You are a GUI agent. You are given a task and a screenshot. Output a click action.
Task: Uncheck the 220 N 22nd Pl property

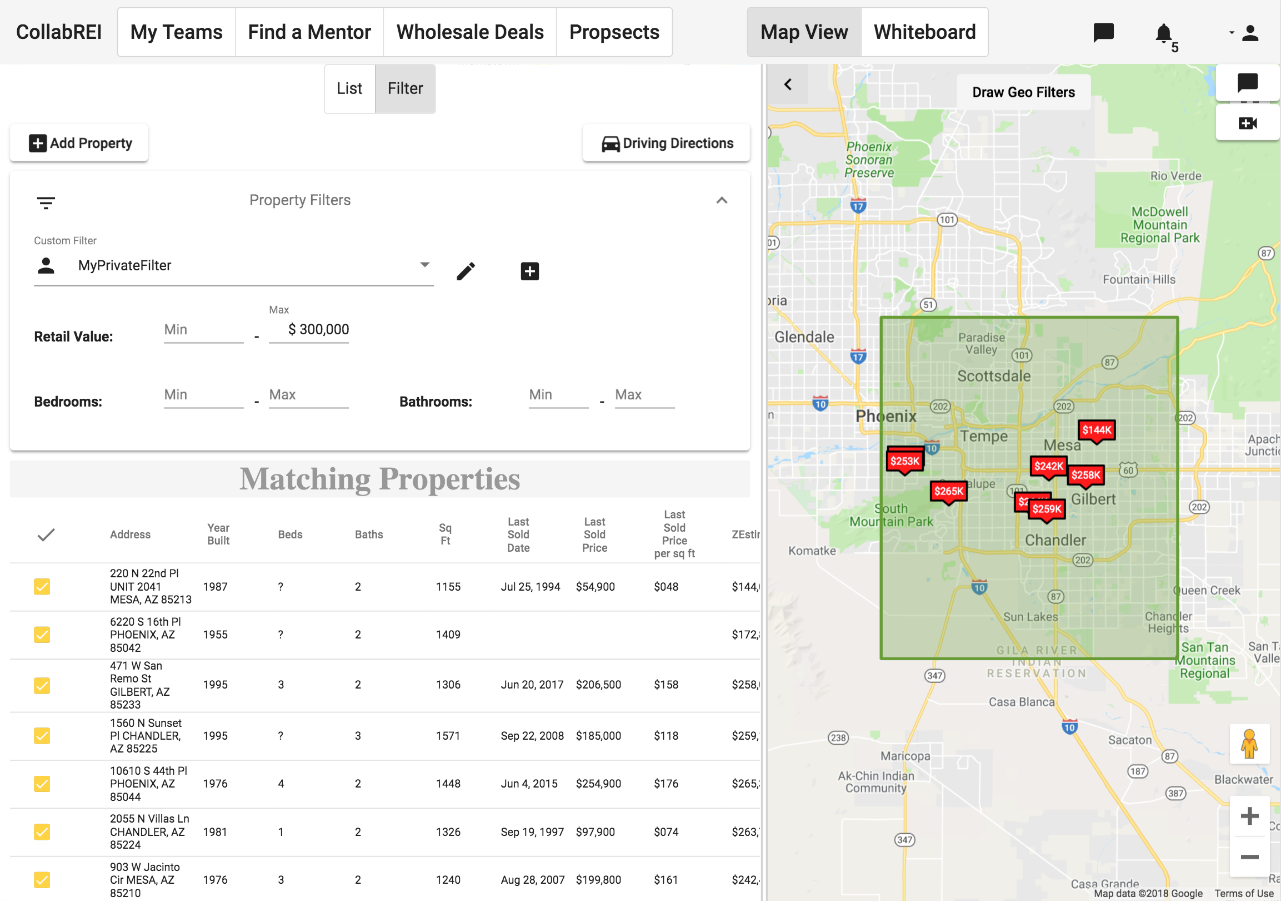[42, 587]
